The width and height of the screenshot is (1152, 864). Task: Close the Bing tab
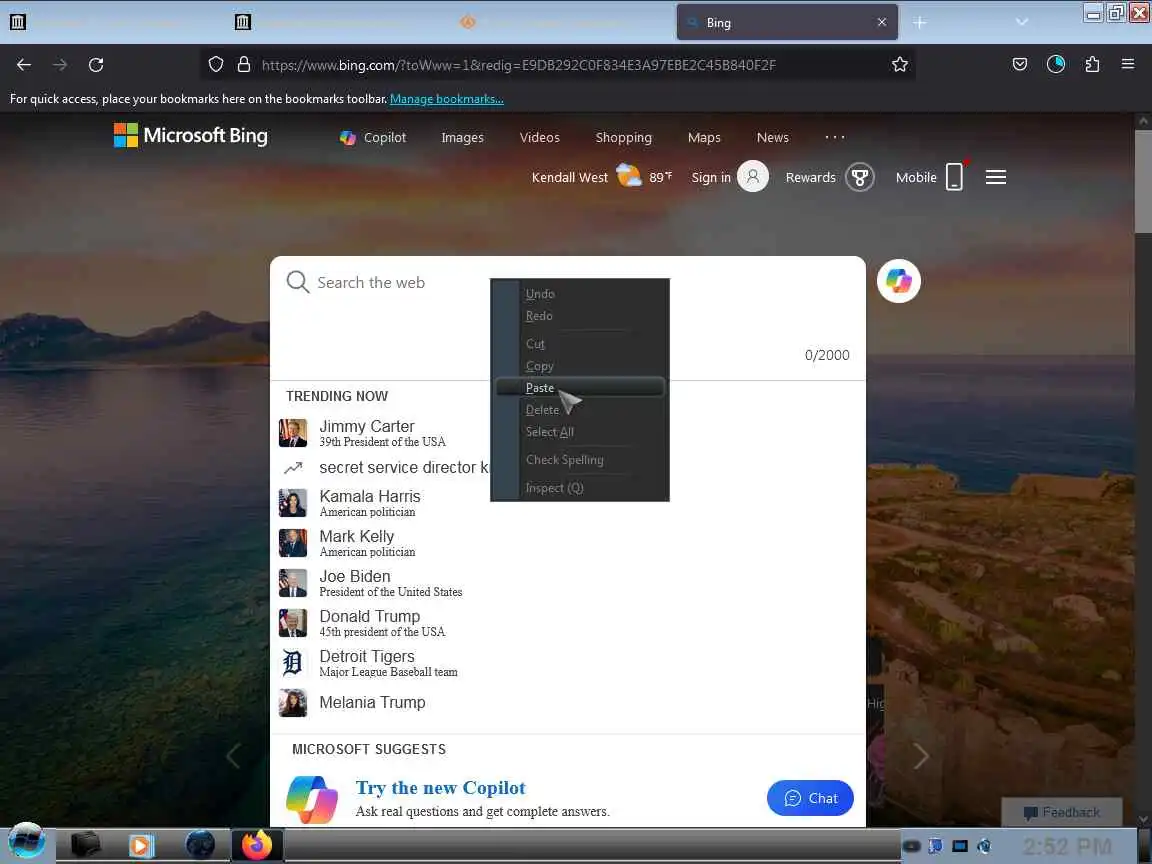882,22
